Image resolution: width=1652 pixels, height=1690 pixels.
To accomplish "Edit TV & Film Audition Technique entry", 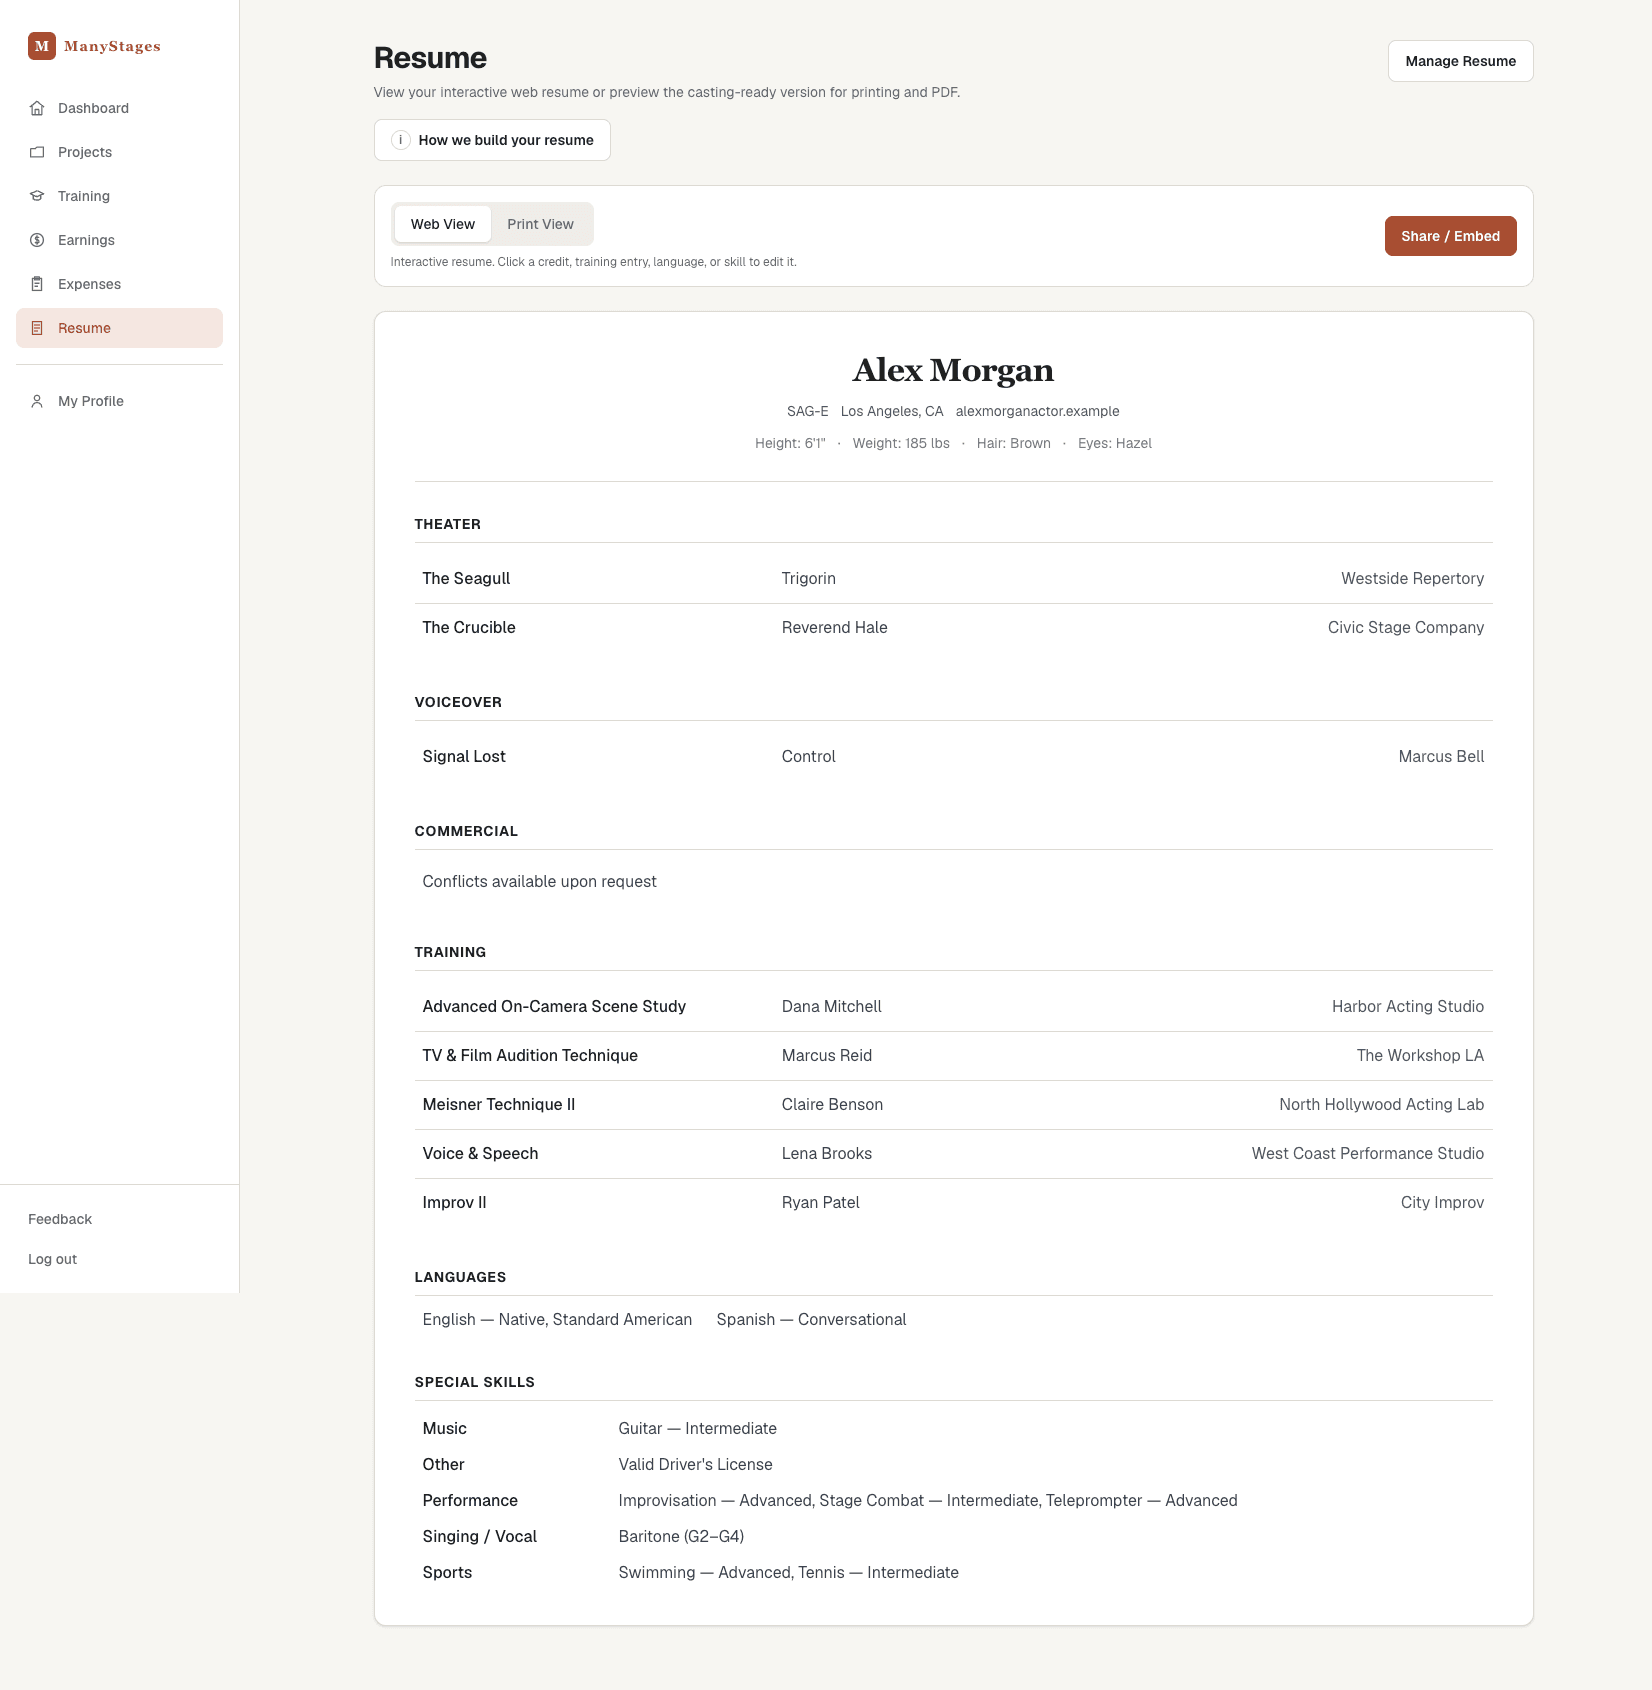I will click(x=953, y=1056).
